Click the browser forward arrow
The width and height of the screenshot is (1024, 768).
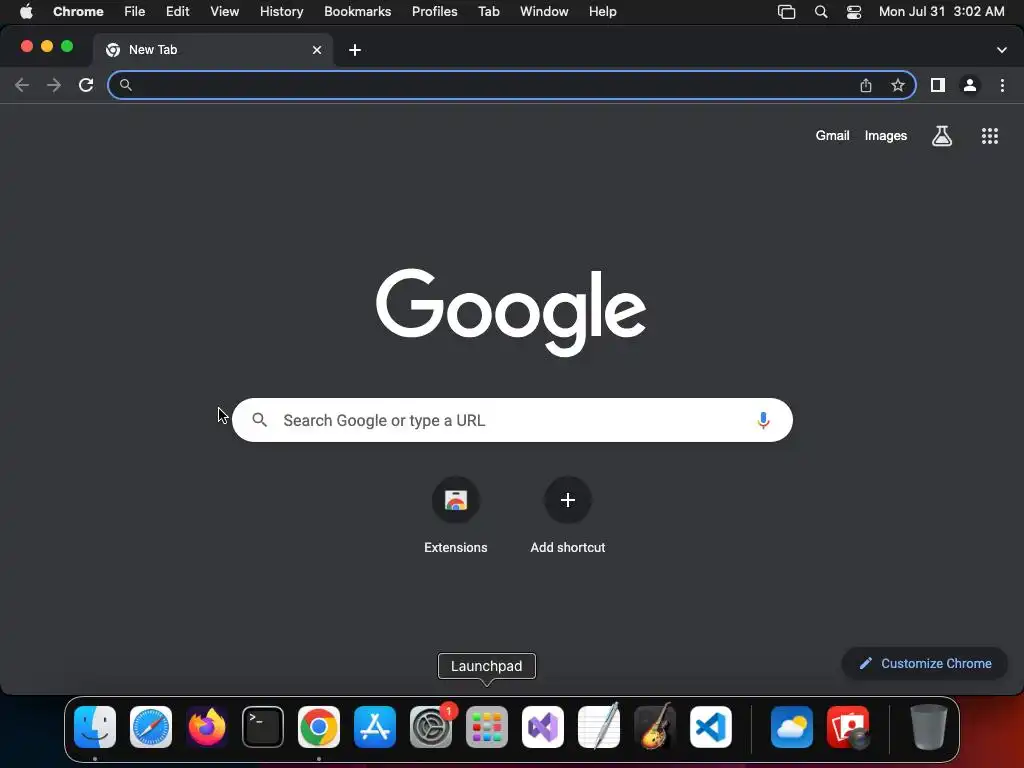coord(54,85)
